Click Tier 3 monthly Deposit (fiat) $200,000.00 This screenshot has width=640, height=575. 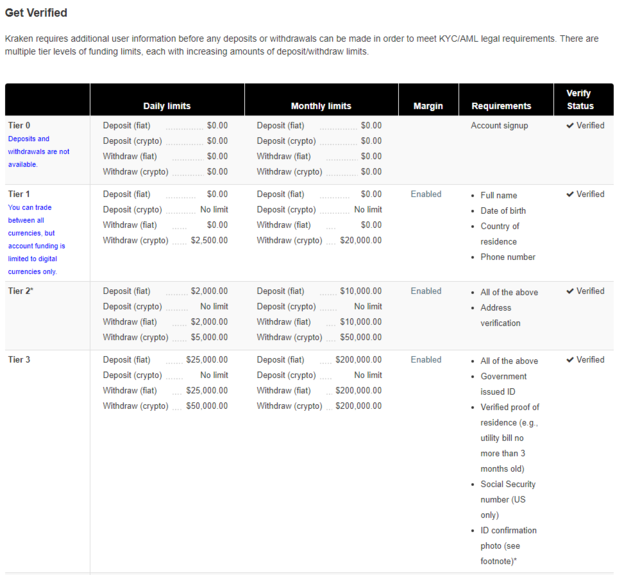358,360
